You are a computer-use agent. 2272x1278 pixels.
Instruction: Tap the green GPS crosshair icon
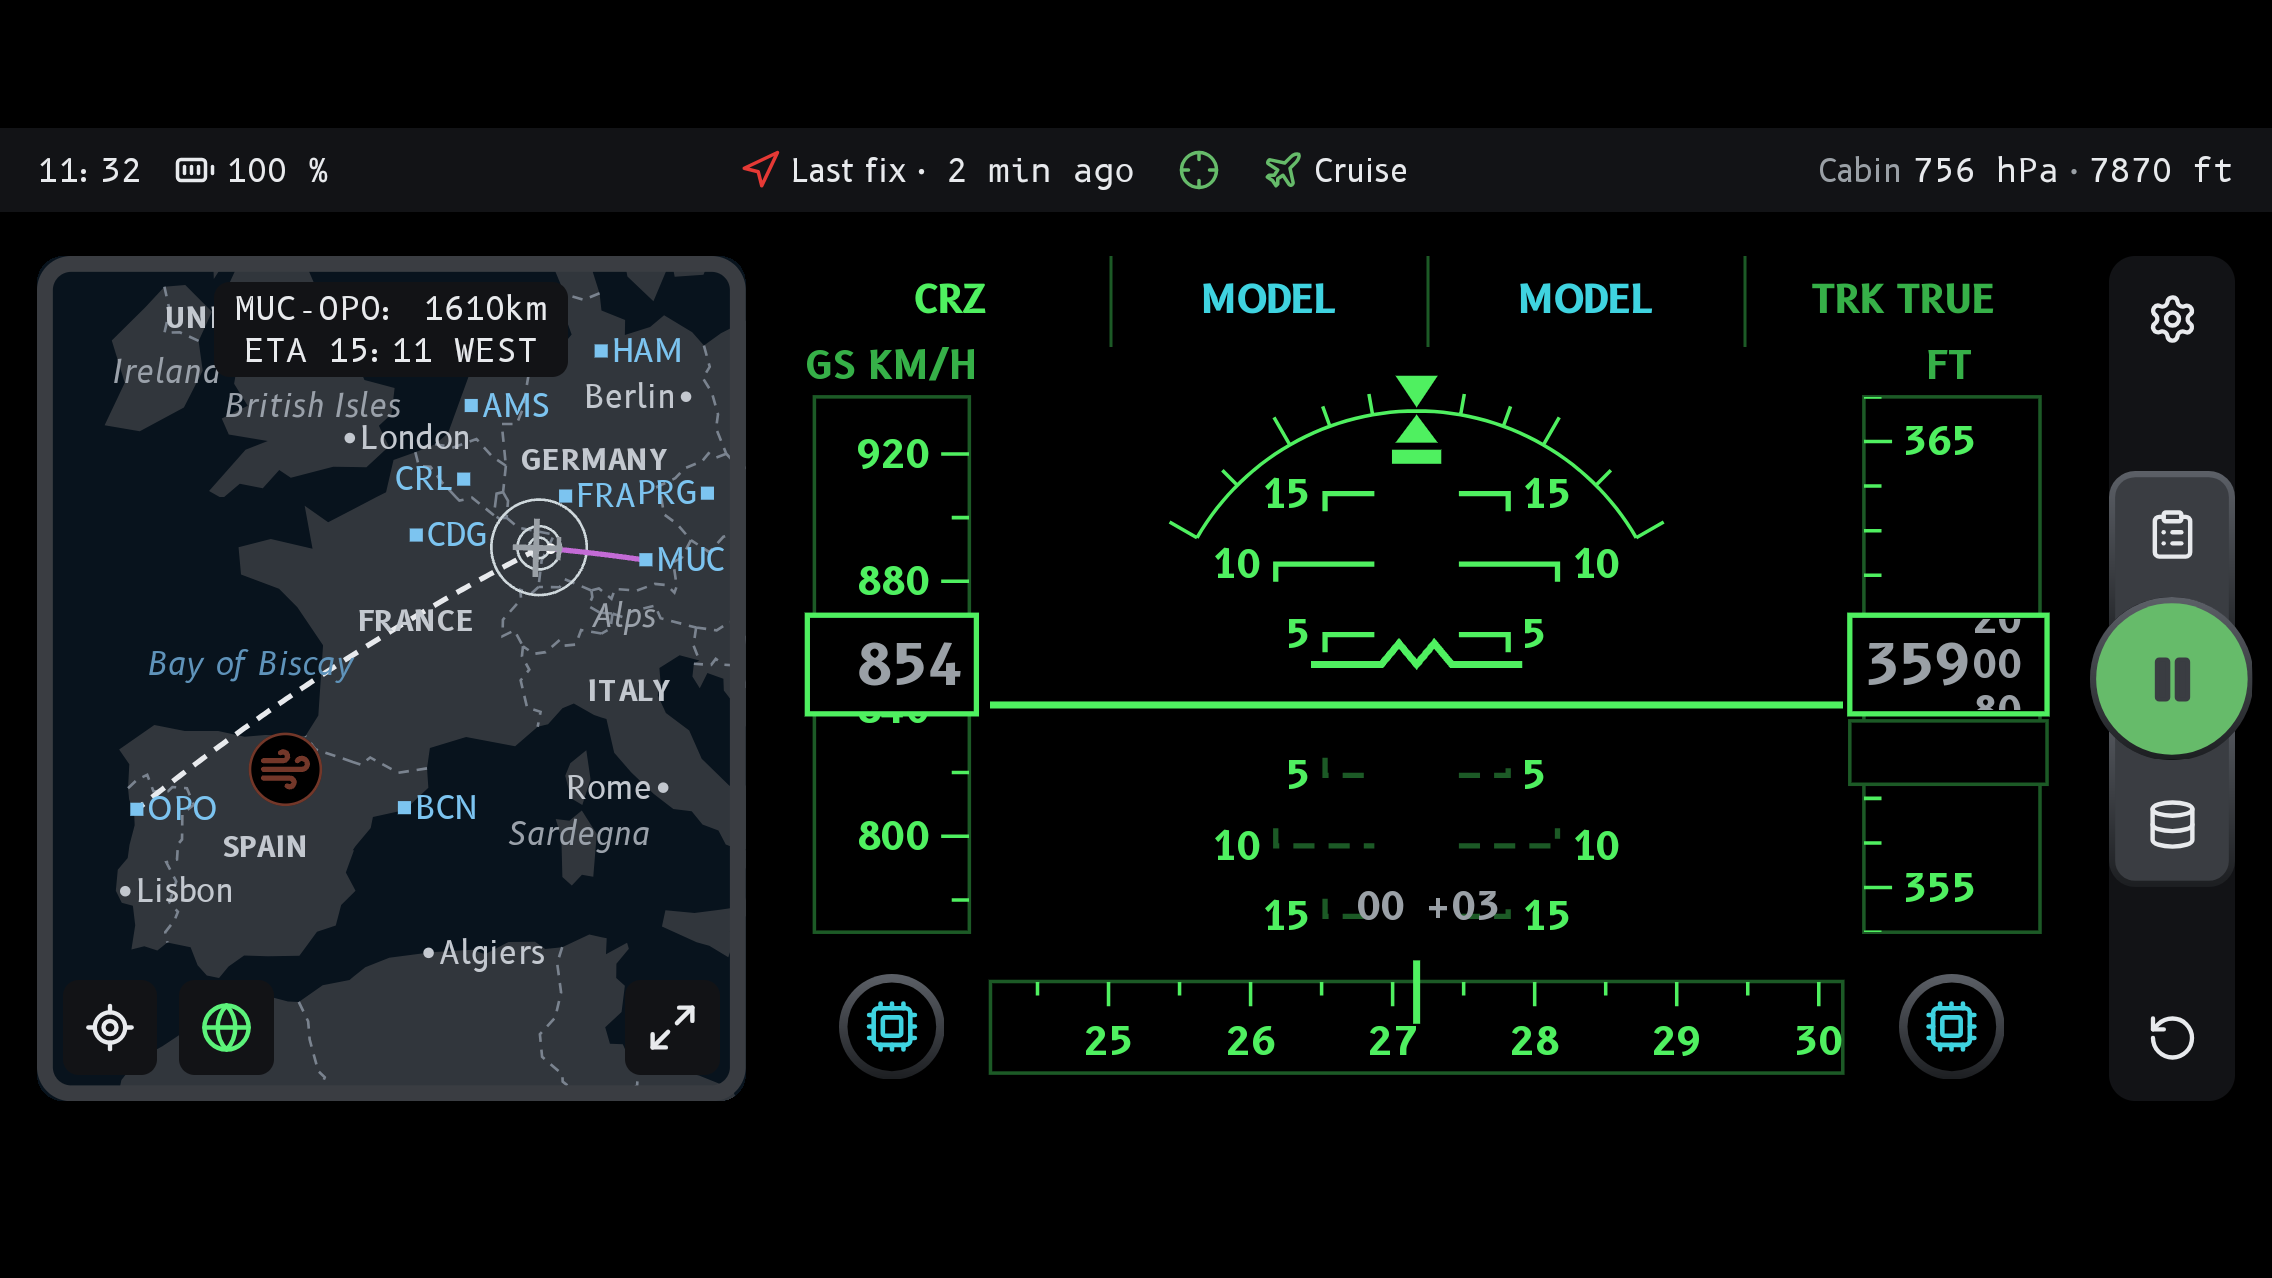pyautogui.click(x=1199, y=170)
